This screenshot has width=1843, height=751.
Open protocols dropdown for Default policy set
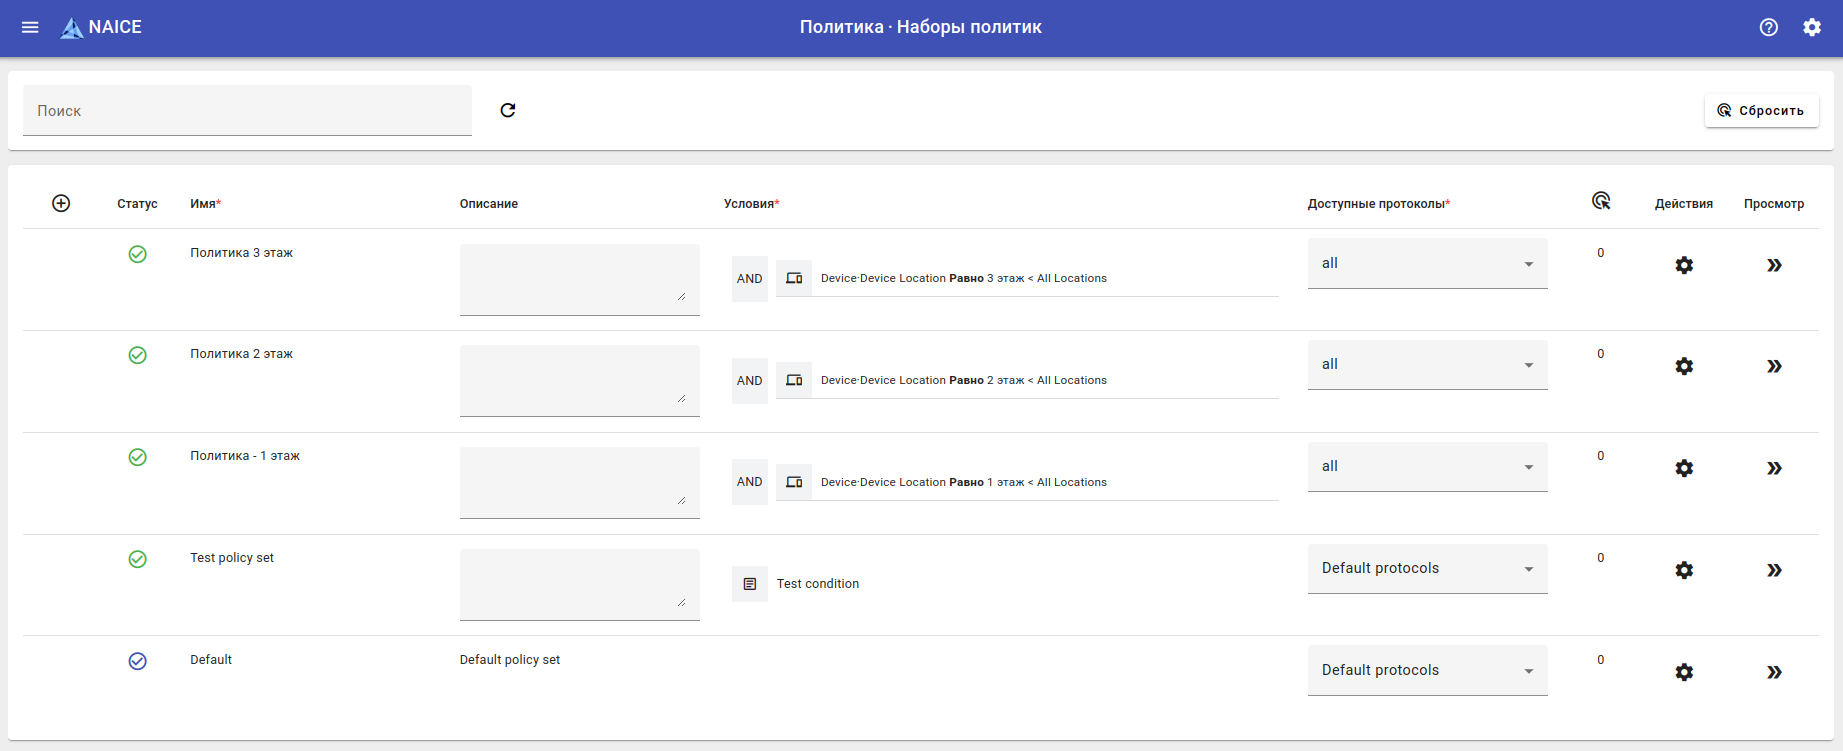coord(1427,671)
